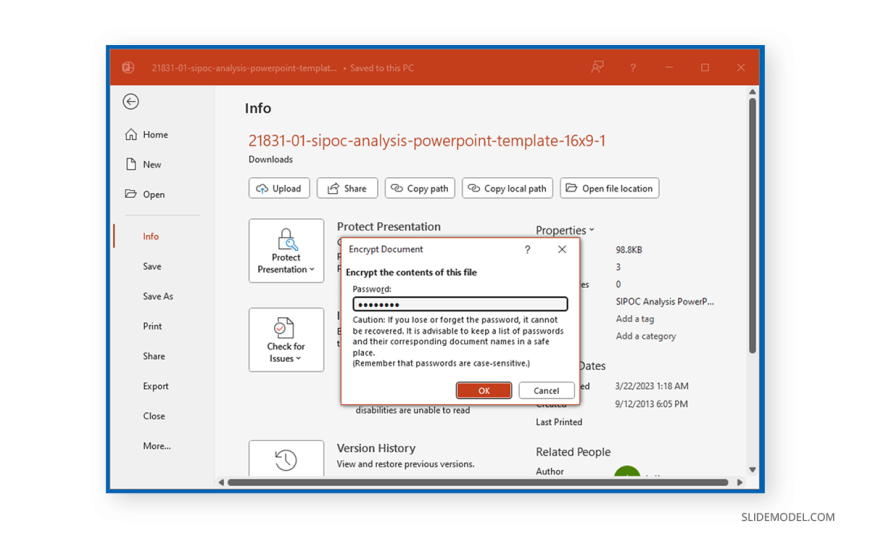The width and height of the screenshot is (870, 539).
Task: Click Add a tag property
Action: pos(635,319)
